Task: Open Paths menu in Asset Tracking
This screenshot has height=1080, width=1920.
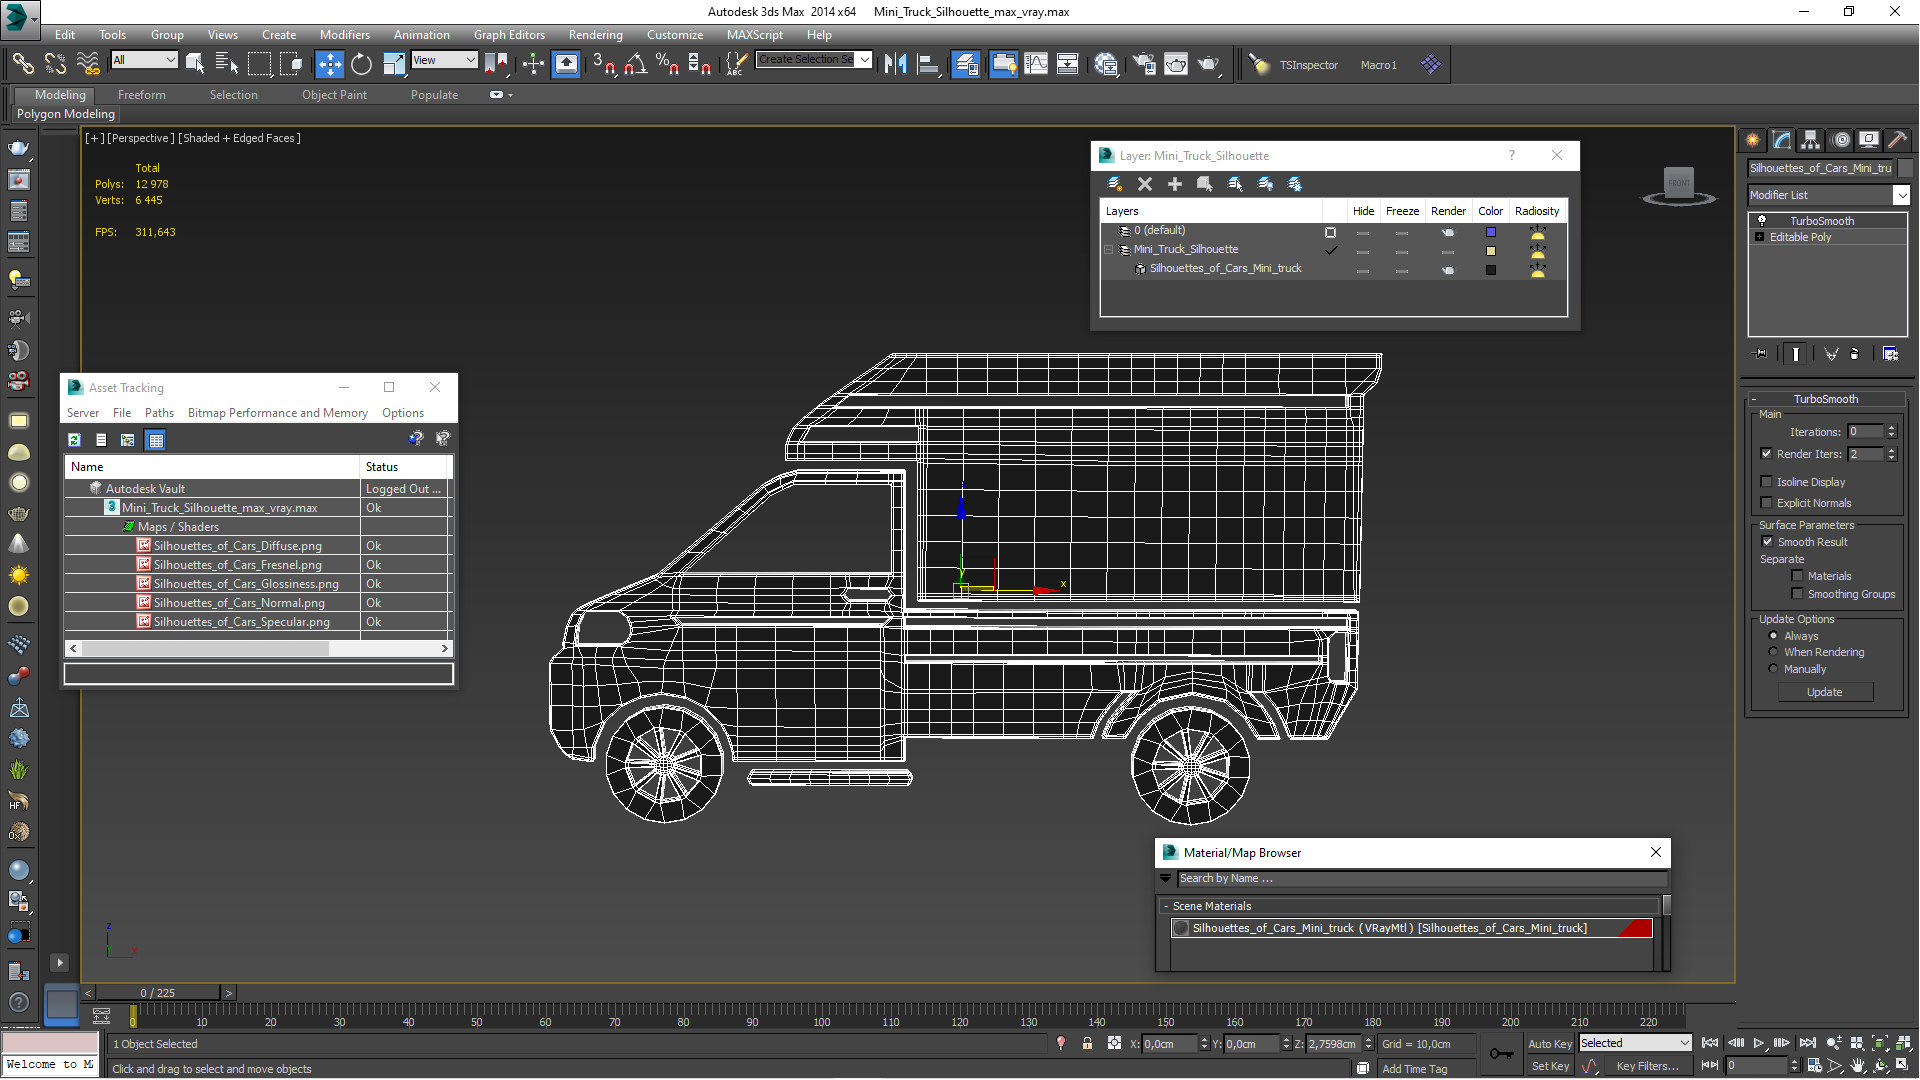Action: tap(159, 413)
